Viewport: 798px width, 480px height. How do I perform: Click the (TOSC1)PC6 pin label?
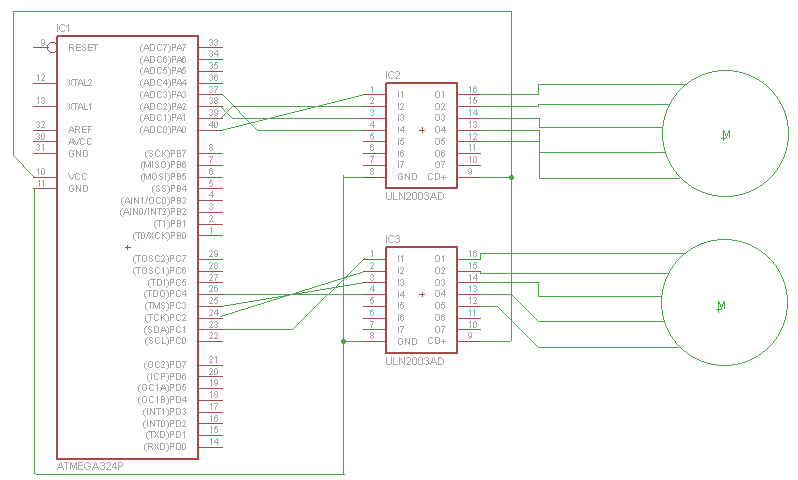(x=159, y=270)
